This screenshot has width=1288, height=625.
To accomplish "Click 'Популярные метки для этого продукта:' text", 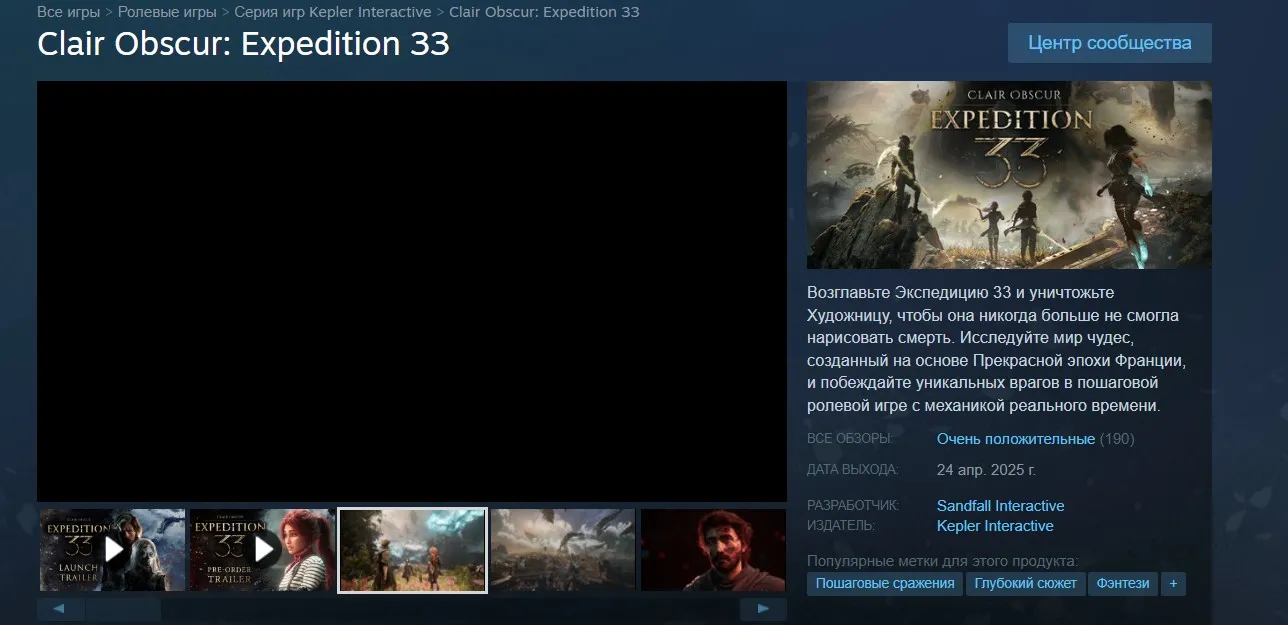I will point(943,561).
